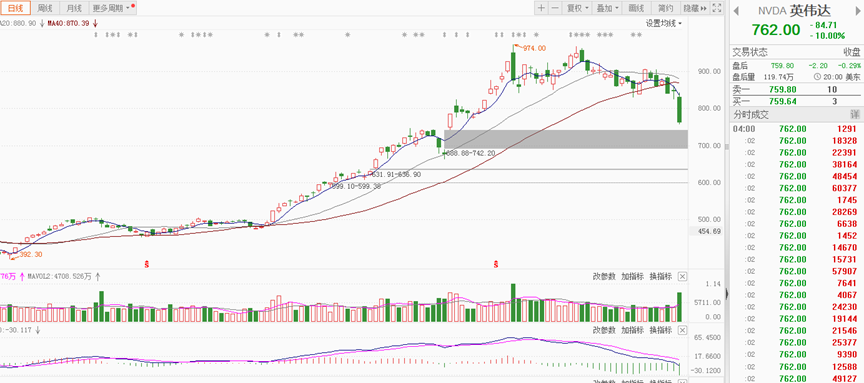
Task: Close the MACD indicator panel
Action: [x=682, y=330]
